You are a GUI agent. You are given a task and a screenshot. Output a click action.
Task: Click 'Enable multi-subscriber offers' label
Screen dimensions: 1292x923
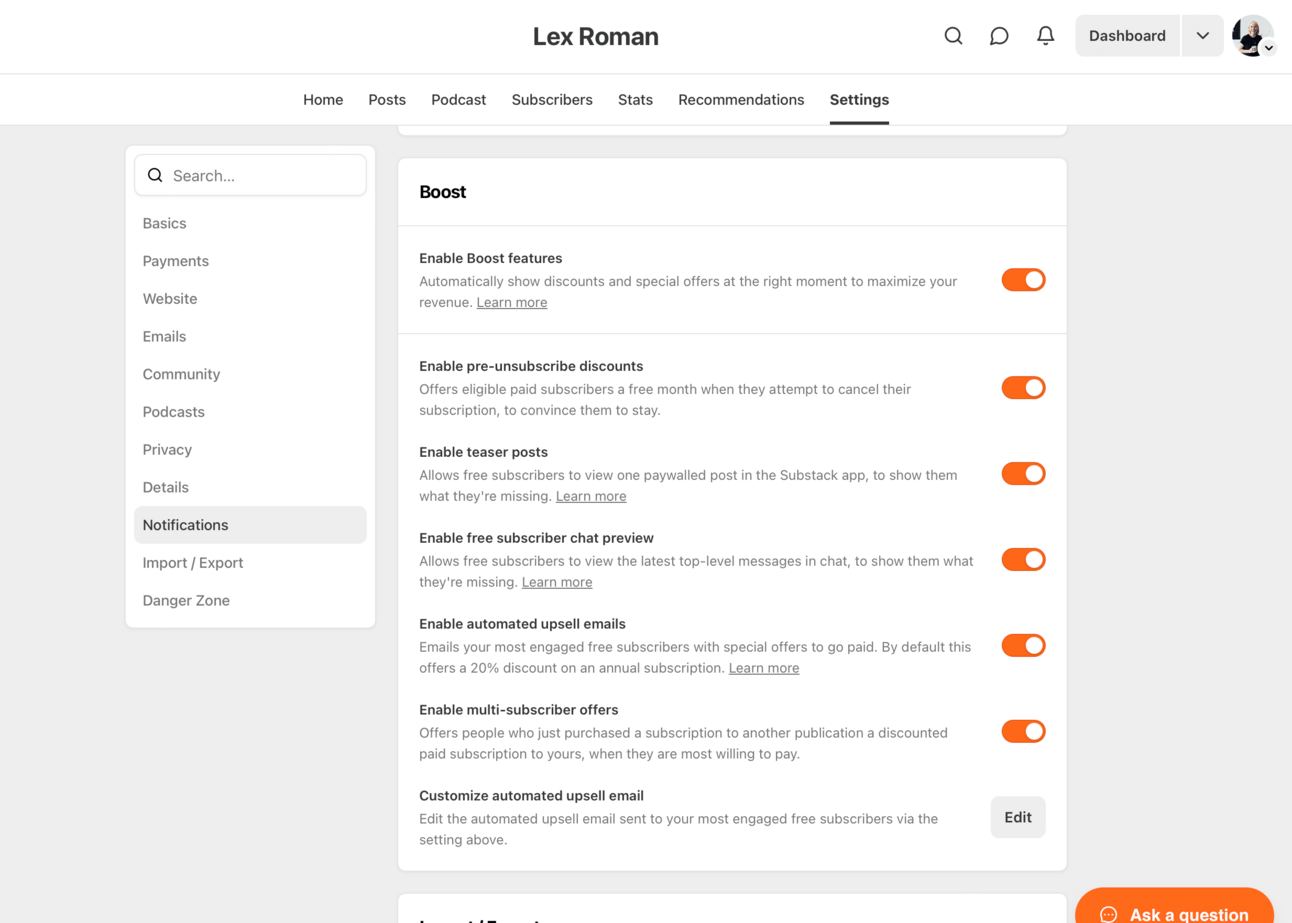[x=518, y=710]
